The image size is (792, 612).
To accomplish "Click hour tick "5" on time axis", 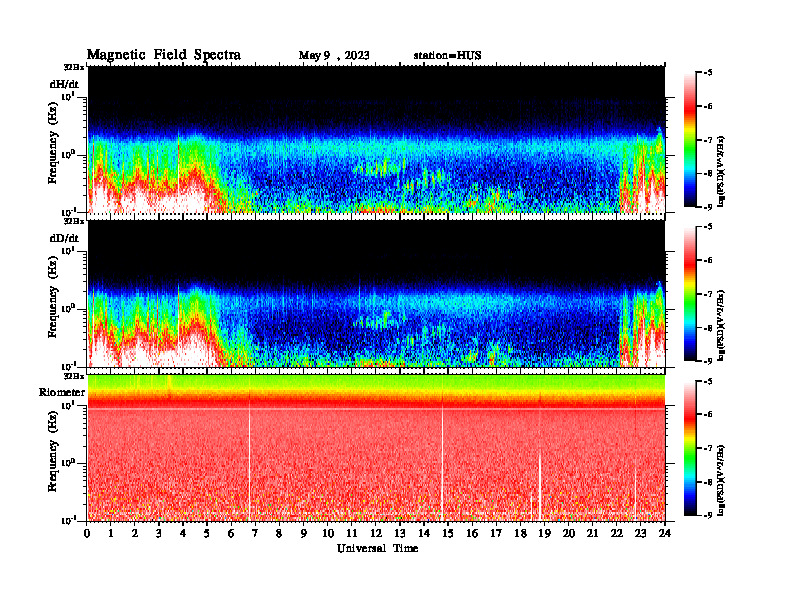I will (207, 533).
